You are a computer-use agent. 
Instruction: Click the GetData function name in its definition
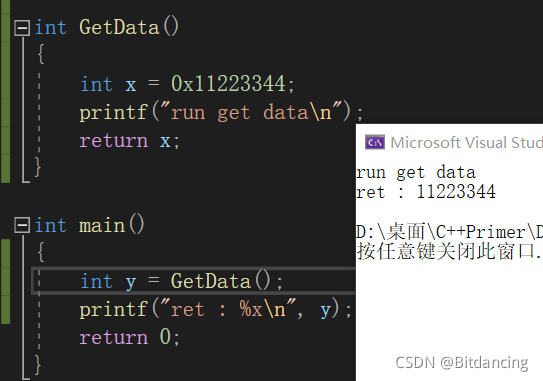click(x=119, y=27)
